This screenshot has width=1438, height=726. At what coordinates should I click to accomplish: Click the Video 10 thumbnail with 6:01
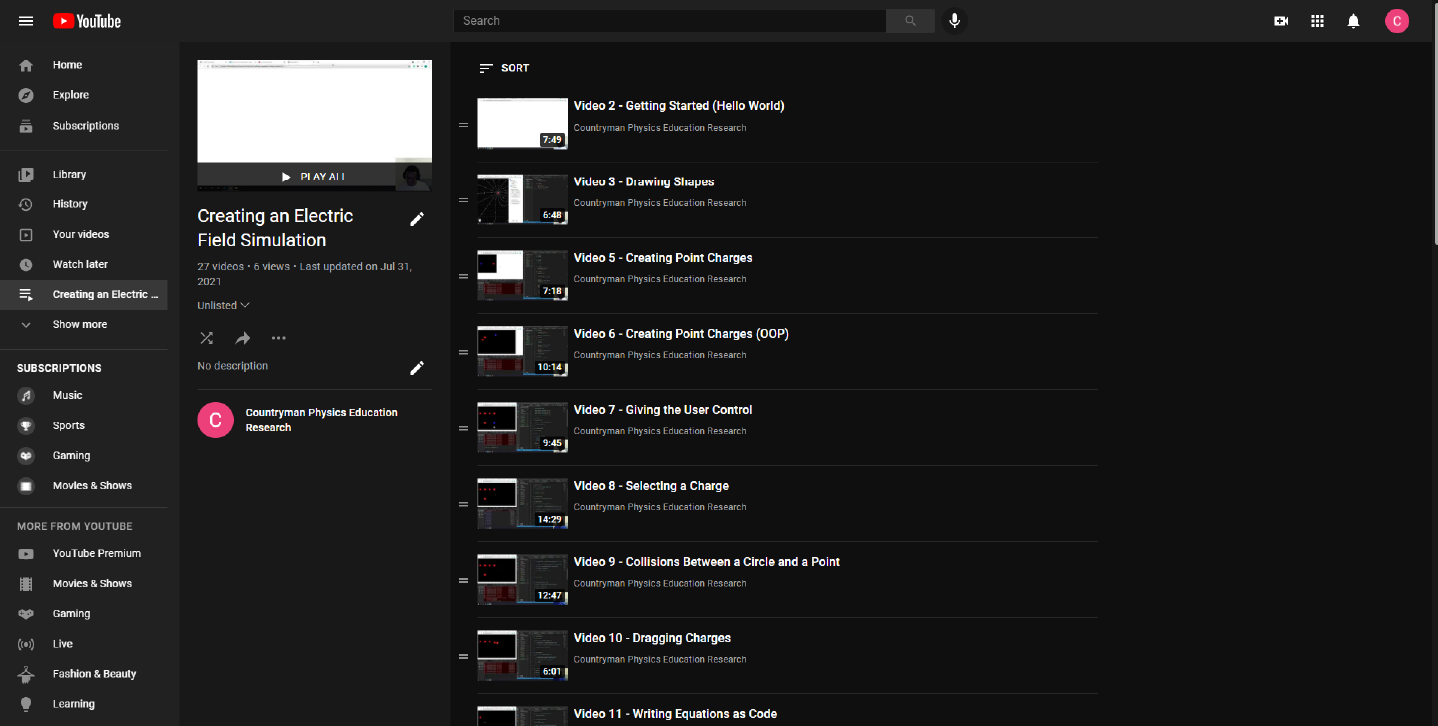(x=522, y=656)
